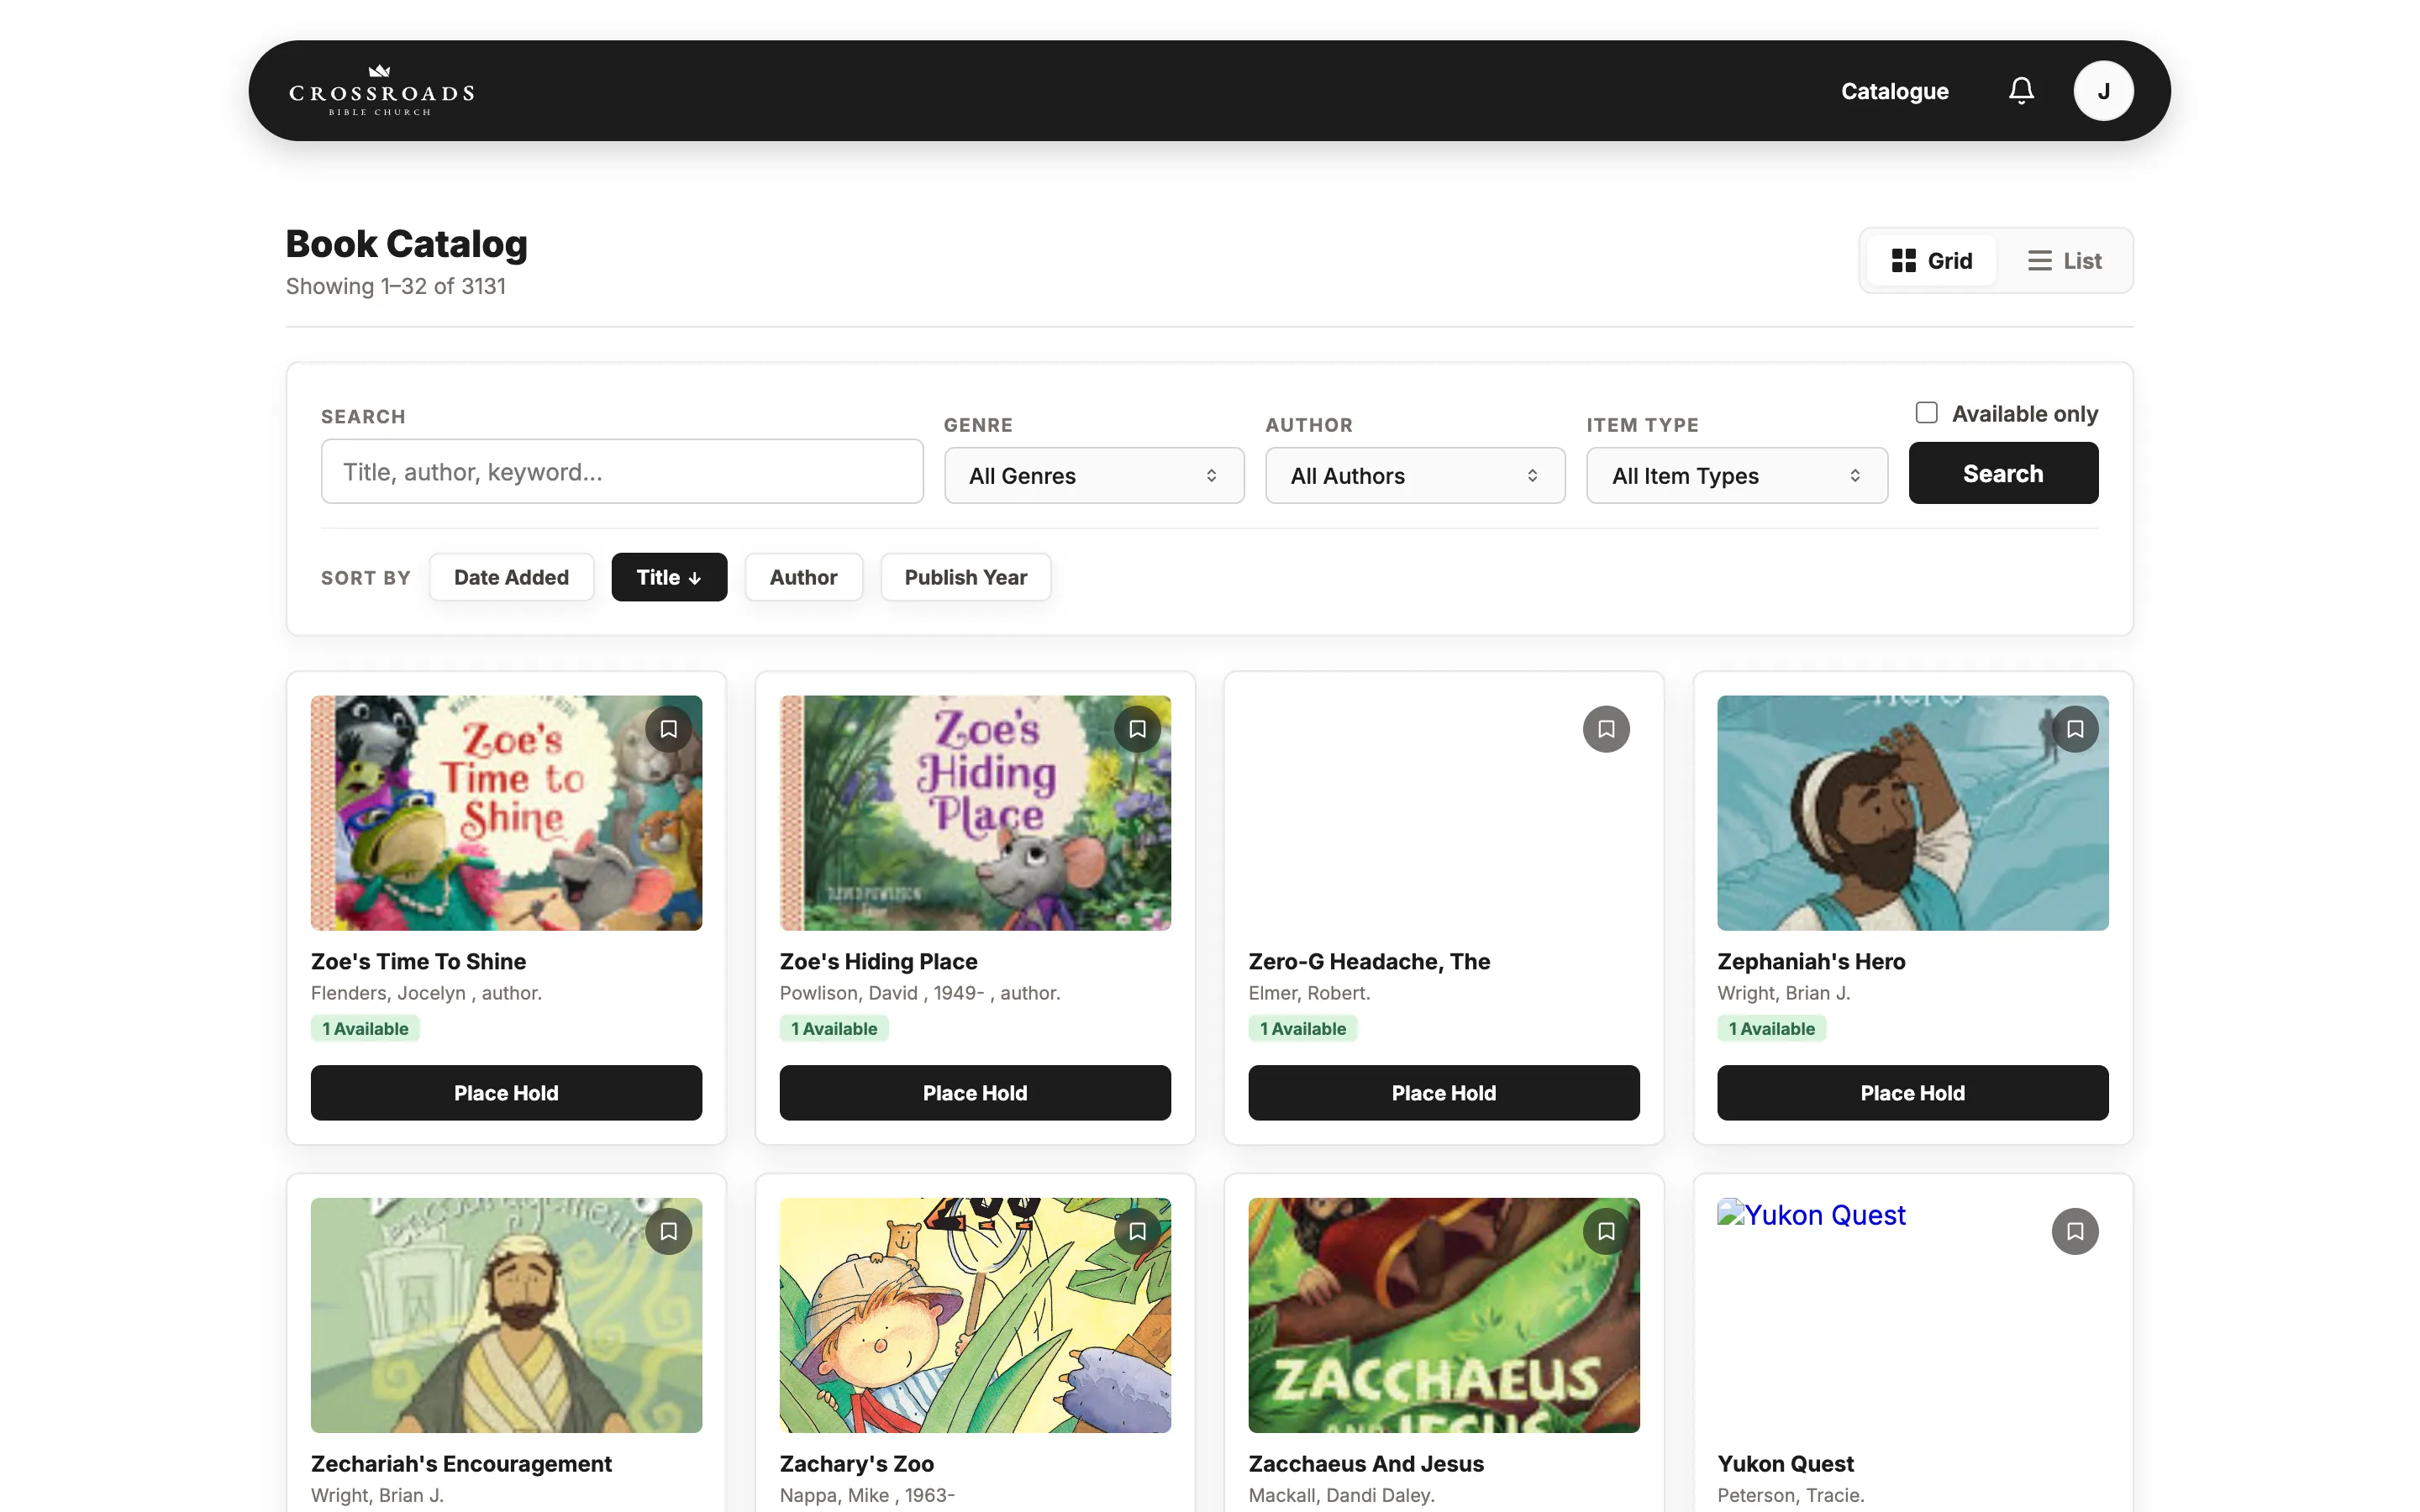Click author Nappa, Mike , 1963-

867,1495
